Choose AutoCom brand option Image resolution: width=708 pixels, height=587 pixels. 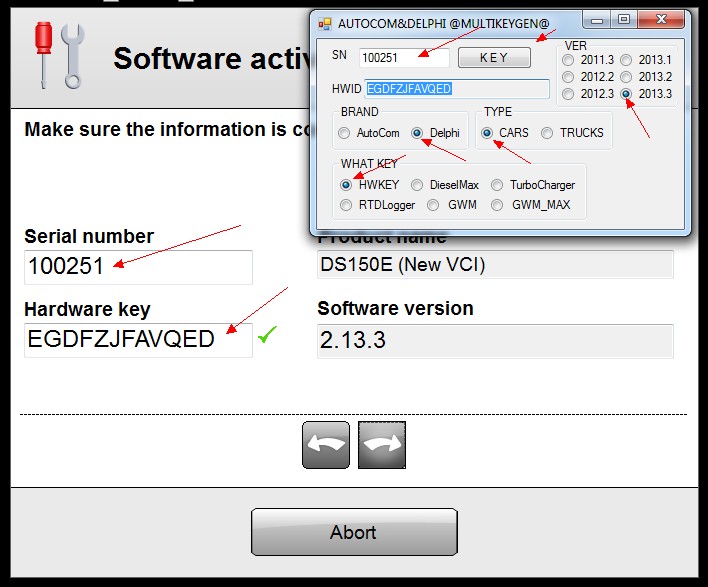click(x=344, y=133)
